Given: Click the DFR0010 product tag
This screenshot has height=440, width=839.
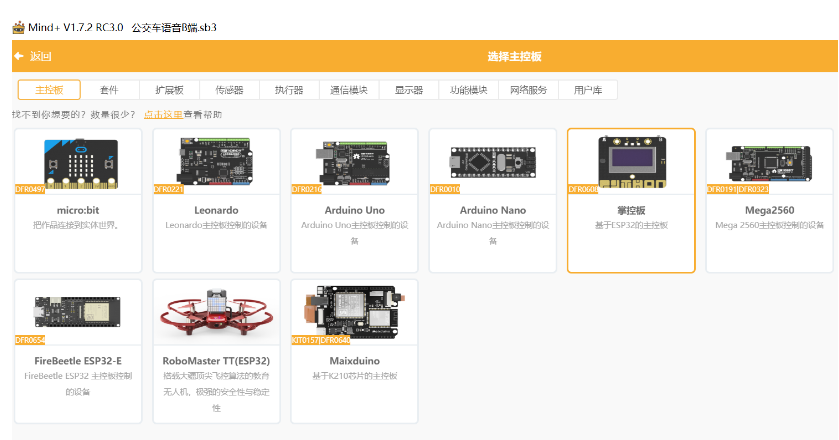Looking at the screenshot, I should coord(445,189).
